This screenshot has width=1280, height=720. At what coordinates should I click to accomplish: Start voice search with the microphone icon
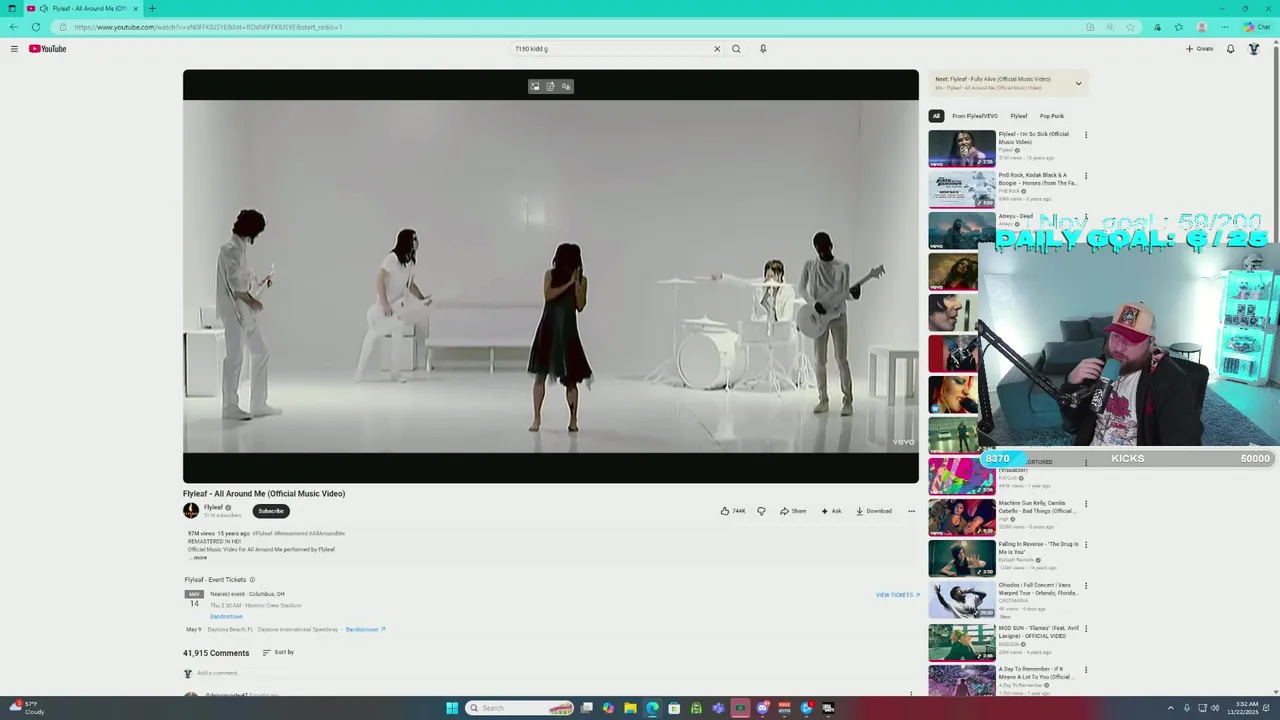pyautogui.click(x=763, y=49)
